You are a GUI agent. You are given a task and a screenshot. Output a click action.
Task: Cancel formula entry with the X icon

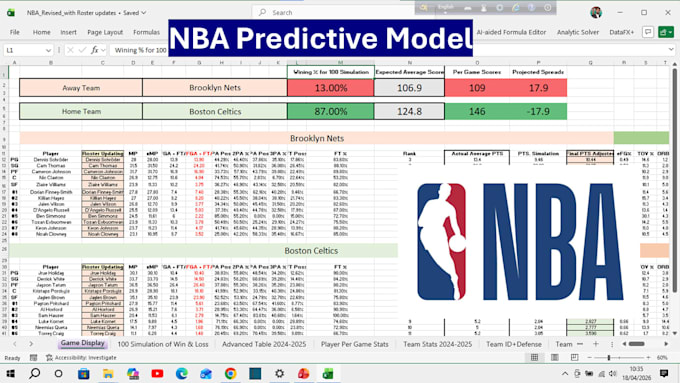click(x=70, y=50)
